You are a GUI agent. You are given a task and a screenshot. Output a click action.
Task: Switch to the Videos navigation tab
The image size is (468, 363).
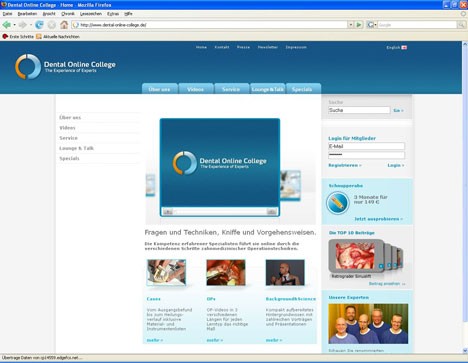point(196,89)
